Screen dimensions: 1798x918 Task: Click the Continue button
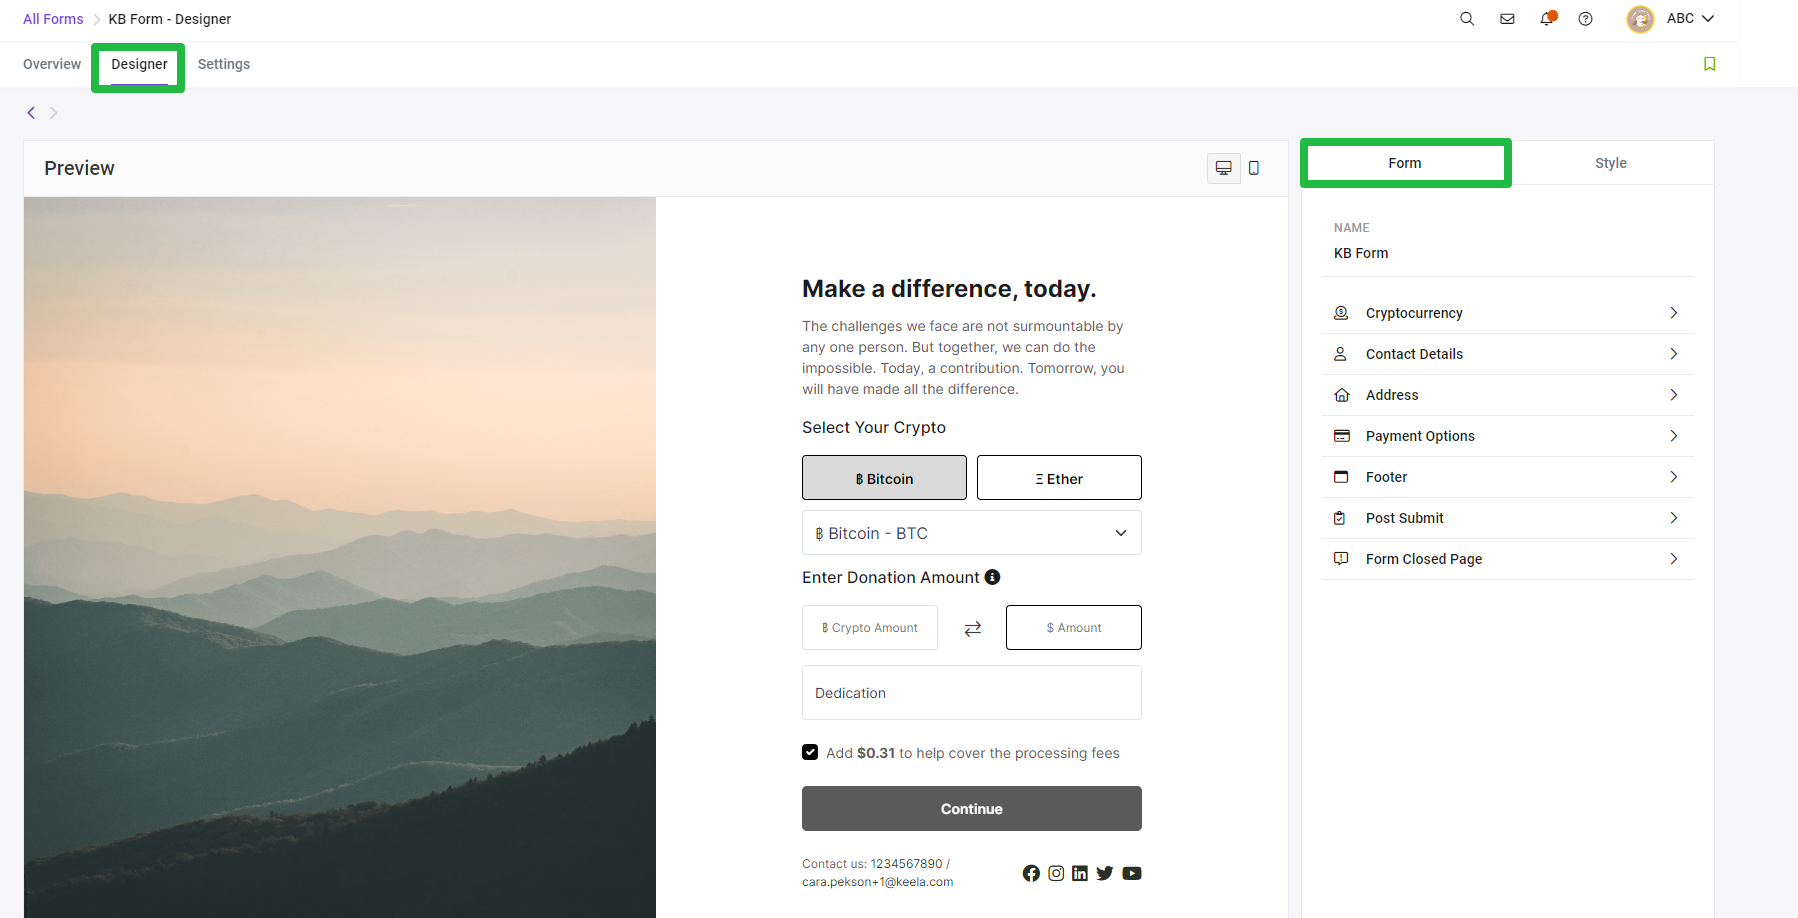(971, 808)
